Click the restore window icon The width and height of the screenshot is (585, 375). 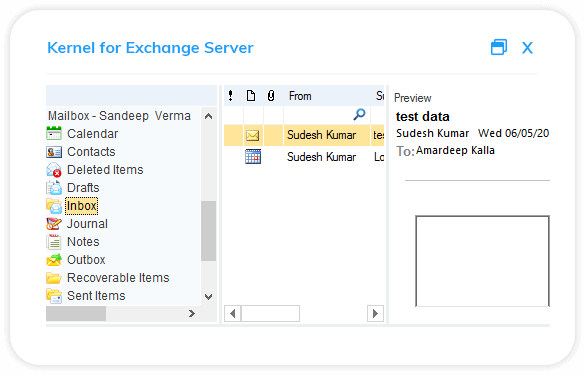pos(499,47)
